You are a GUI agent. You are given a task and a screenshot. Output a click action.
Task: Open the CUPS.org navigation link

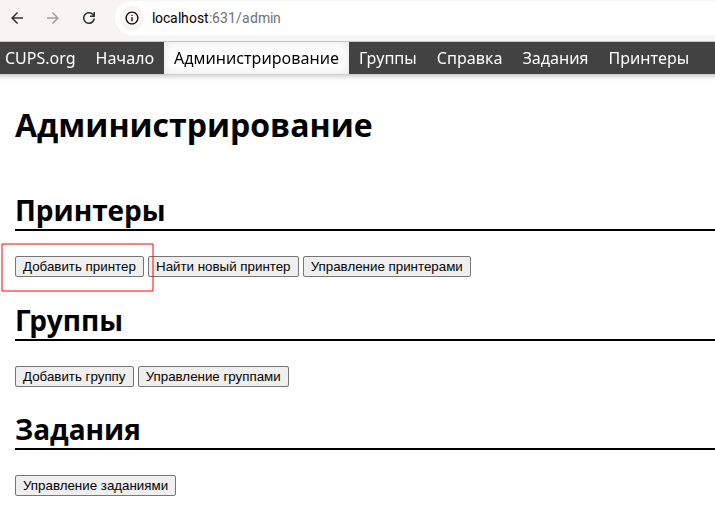[41, 58]
